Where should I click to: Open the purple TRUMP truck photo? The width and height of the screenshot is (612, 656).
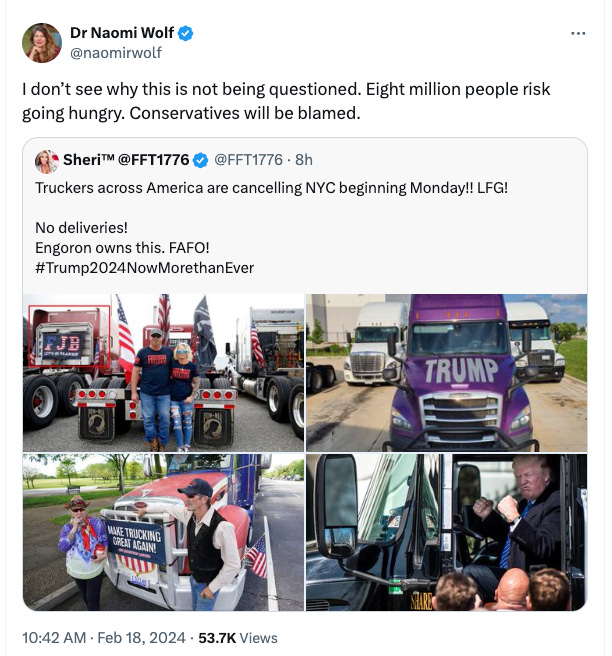446,372
